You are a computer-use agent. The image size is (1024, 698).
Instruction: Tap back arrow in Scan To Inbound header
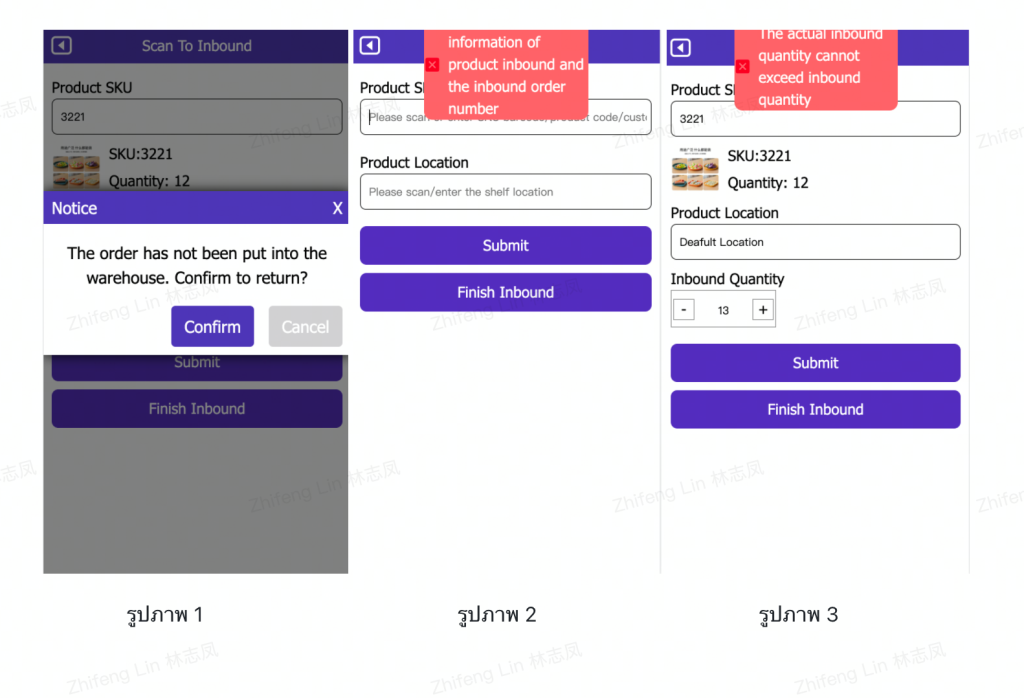[x=61, y=46]
